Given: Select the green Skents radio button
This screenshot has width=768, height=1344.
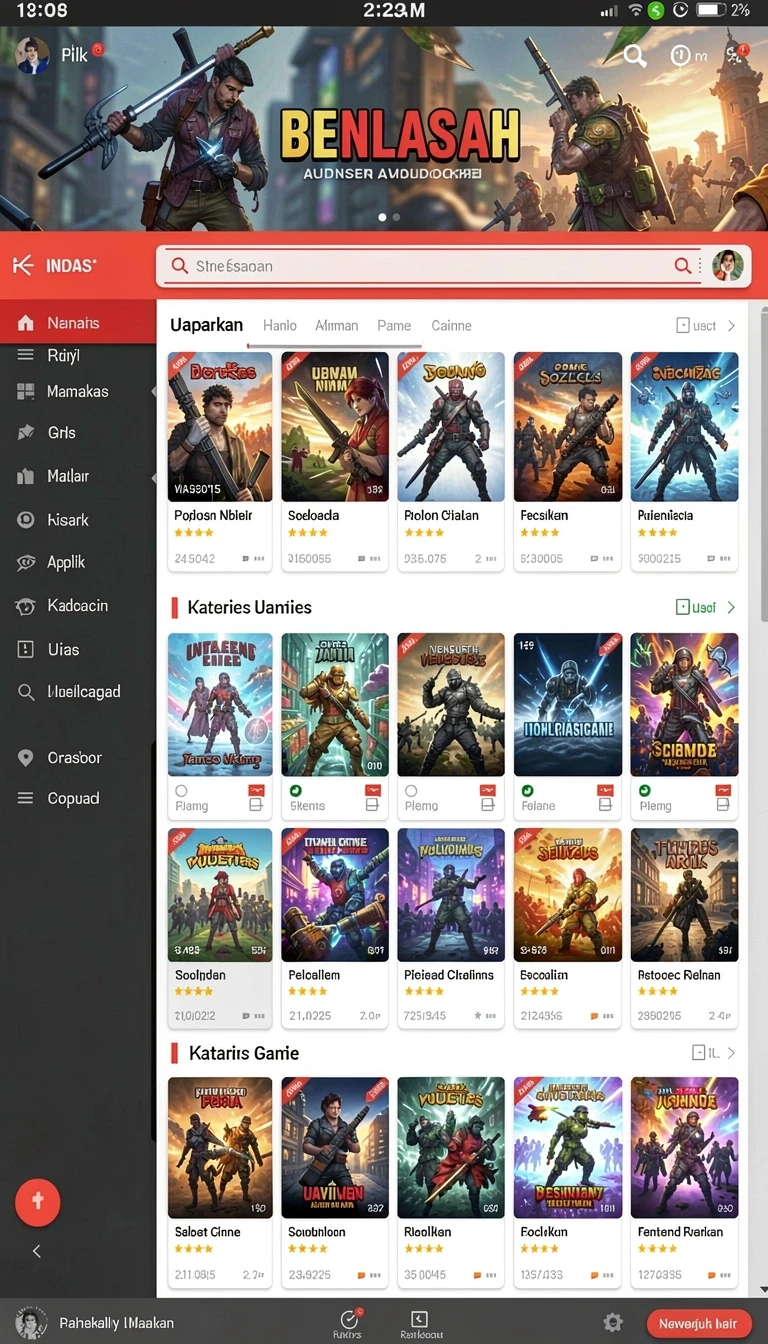Looking at the screenshot, I should coord(296,791).
